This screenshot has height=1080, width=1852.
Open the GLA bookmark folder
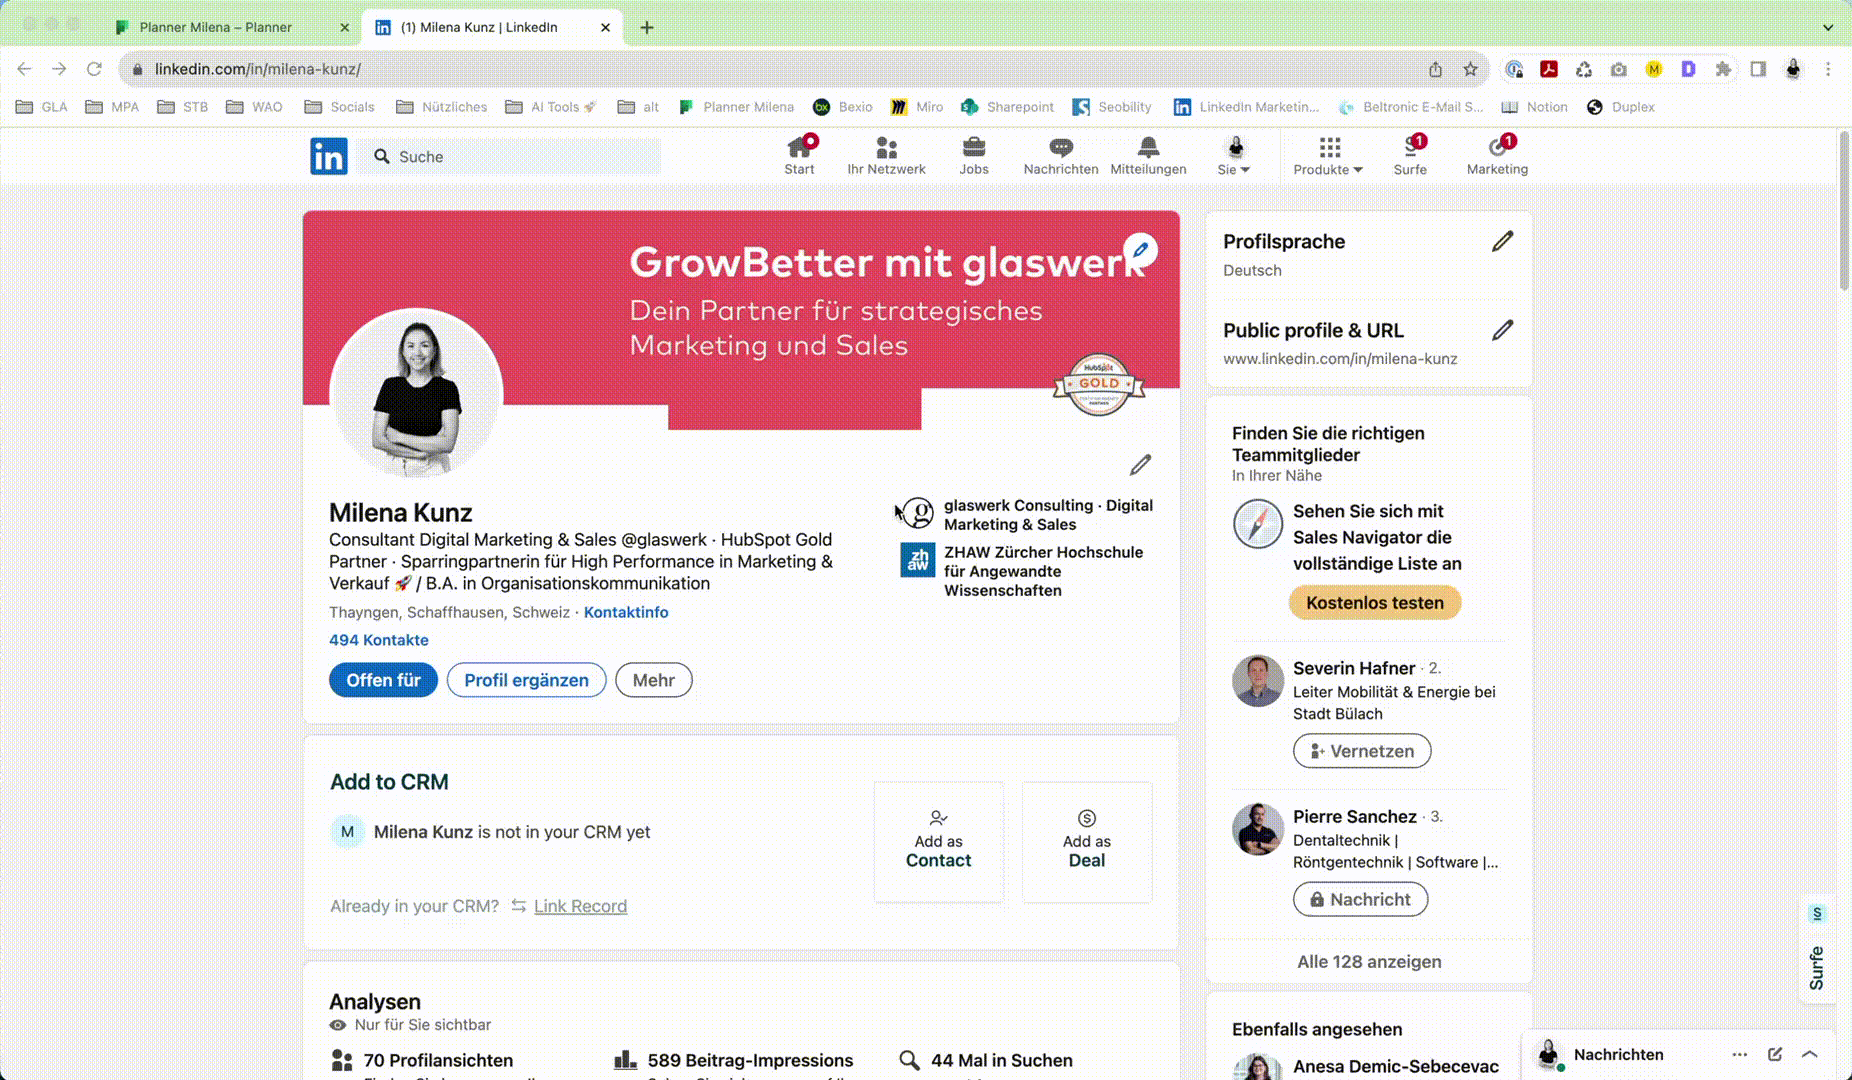pyautogui.click(x=42, y=107)
